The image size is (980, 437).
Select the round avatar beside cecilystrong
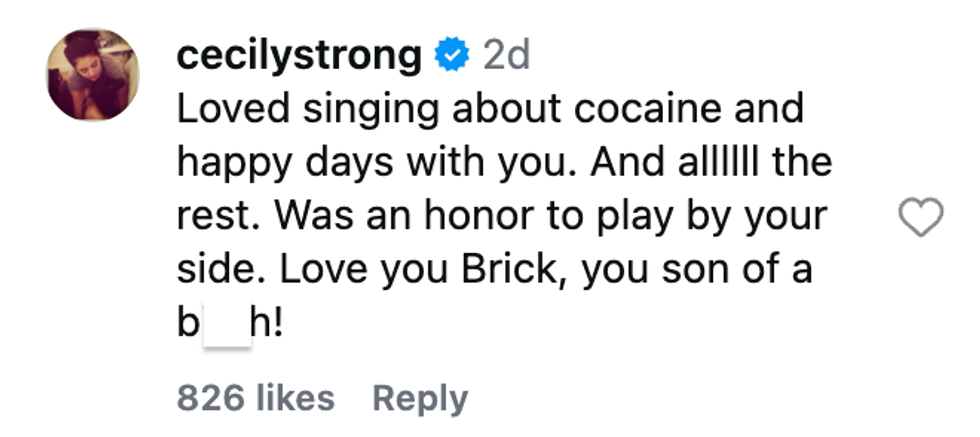tap(92, 75)
